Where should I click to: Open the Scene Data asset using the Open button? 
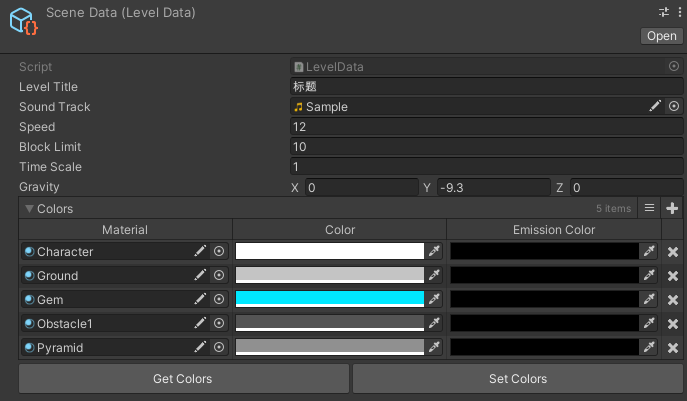tap(662, 36)
